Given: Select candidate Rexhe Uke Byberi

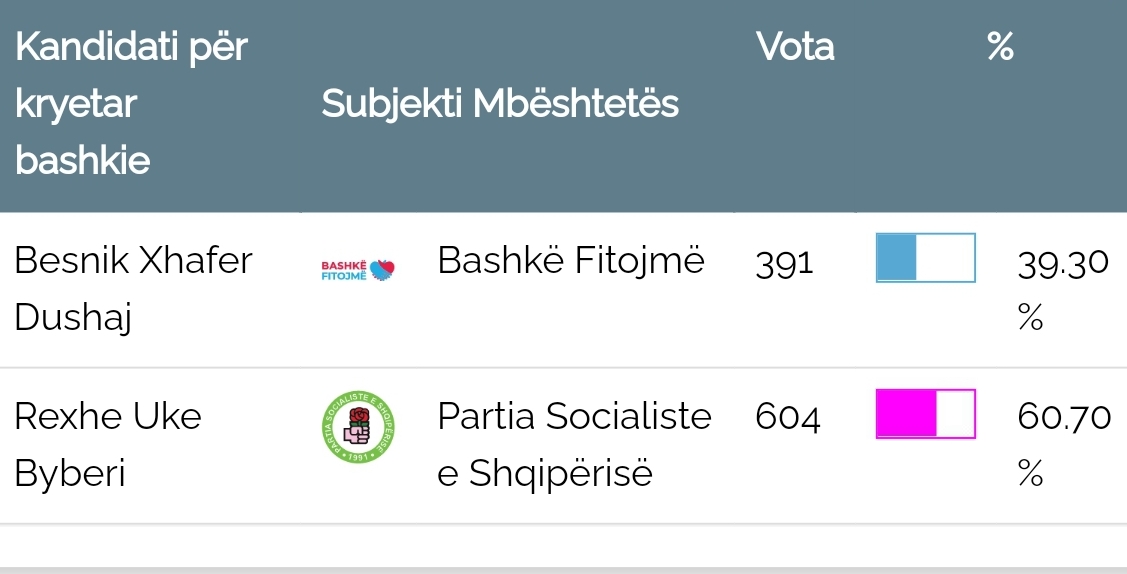Looking at the screenshot, I should tap(107, 444).
